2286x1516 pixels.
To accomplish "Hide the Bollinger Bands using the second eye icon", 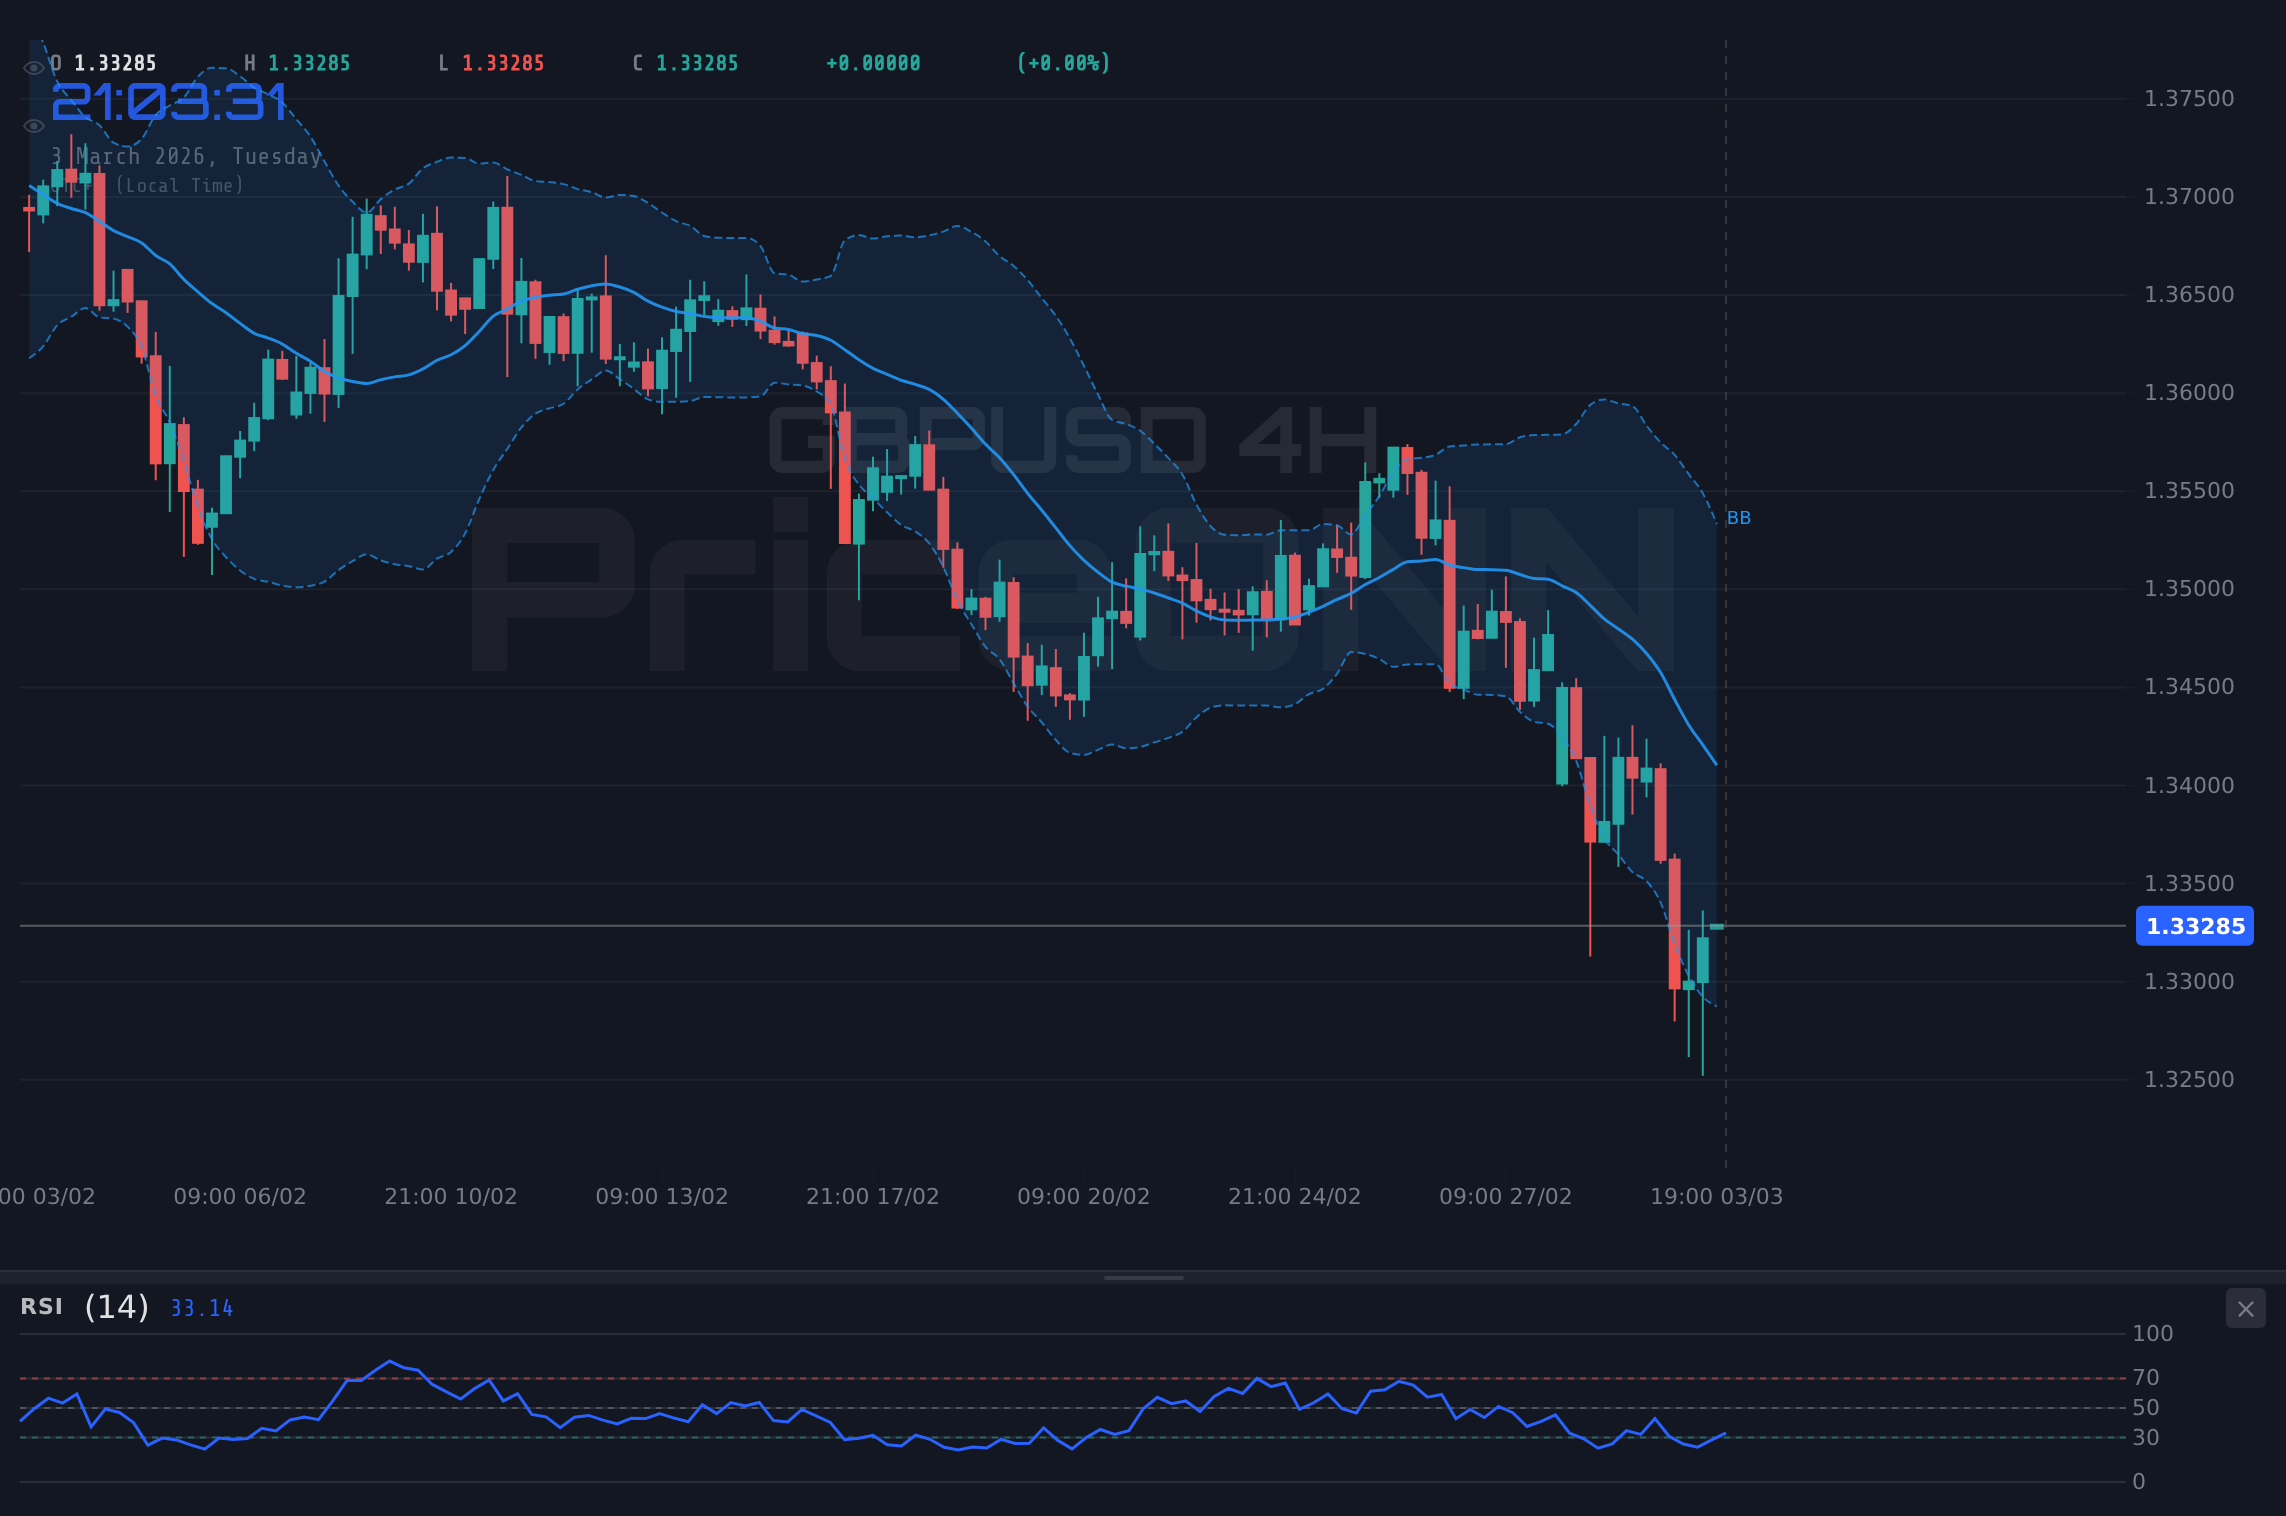I will pyautogui.click(x=33, y=124).
